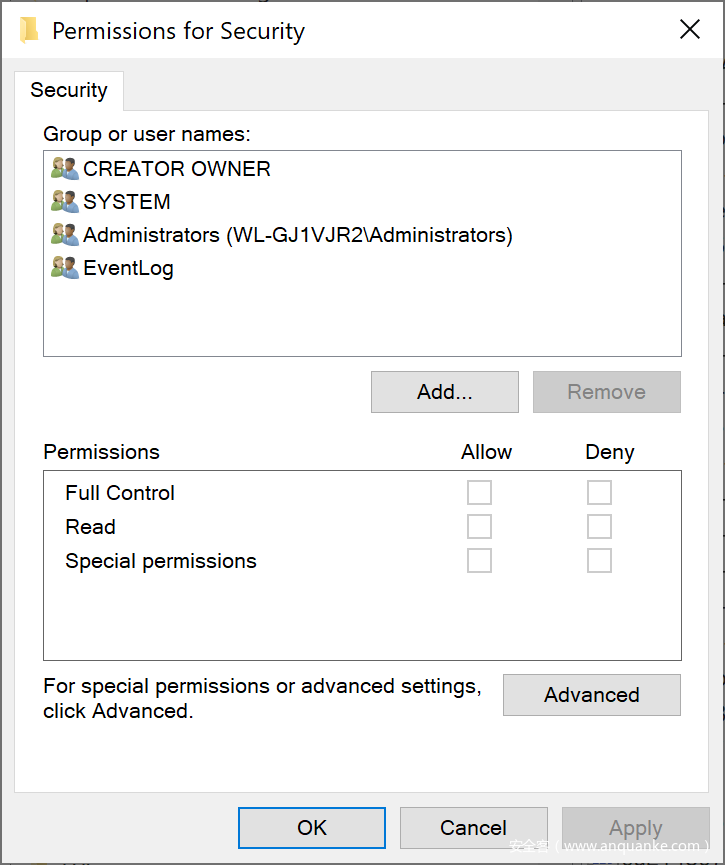Click the SYSTEM group icon

(x=65, y=202)
